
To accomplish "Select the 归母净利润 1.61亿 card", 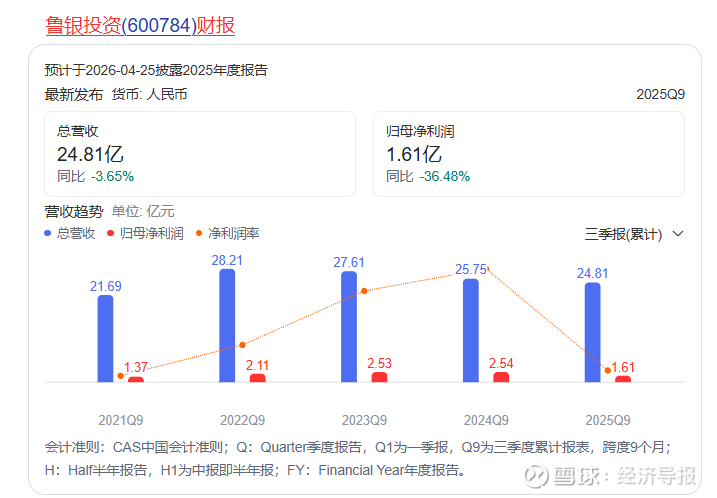I will (529, 154).
